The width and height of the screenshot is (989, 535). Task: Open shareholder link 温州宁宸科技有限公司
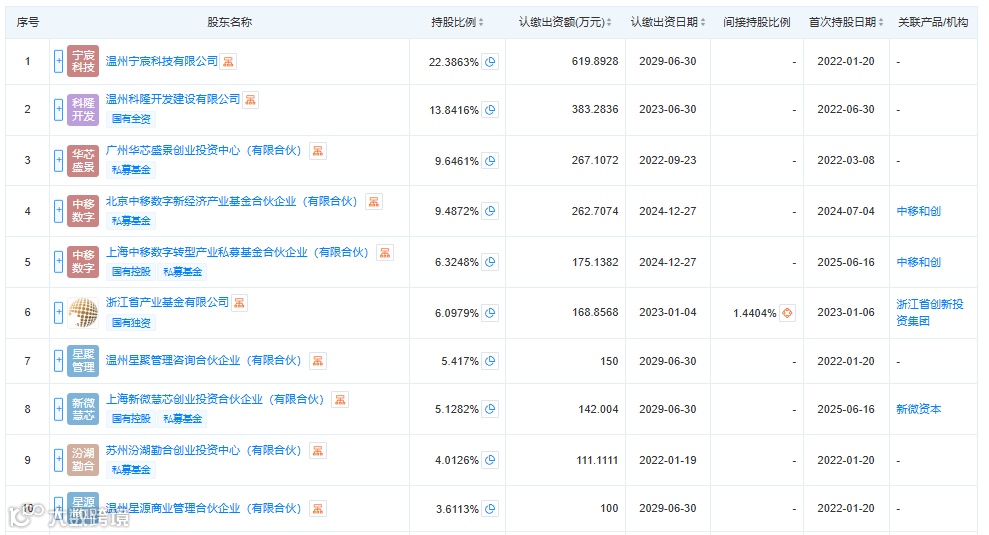pyautogui.click(x=161, y=61)
